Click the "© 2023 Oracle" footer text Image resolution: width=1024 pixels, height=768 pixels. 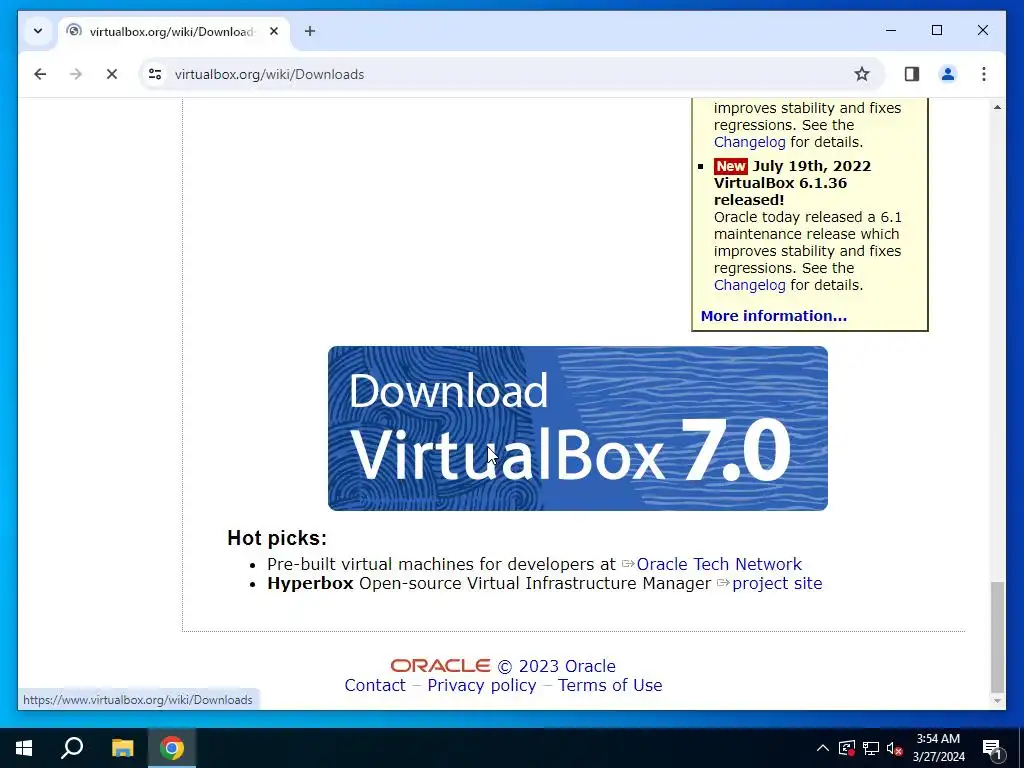pyautogui.click(x=556, y=666)
